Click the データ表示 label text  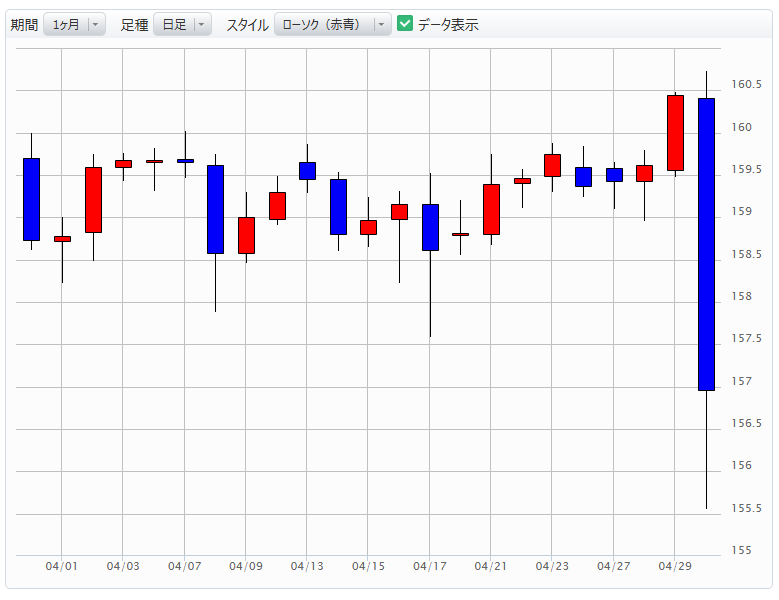[x=448, y=25]
